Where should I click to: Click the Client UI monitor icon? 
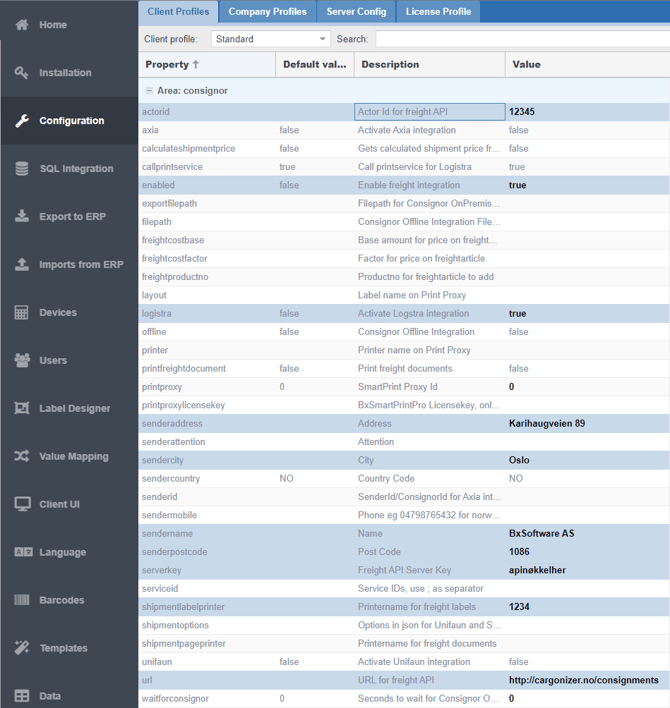click(22, 504)
